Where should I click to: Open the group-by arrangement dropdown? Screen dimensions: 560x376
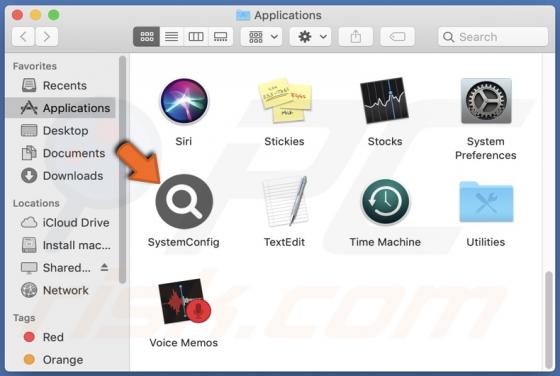coord(261,36)
